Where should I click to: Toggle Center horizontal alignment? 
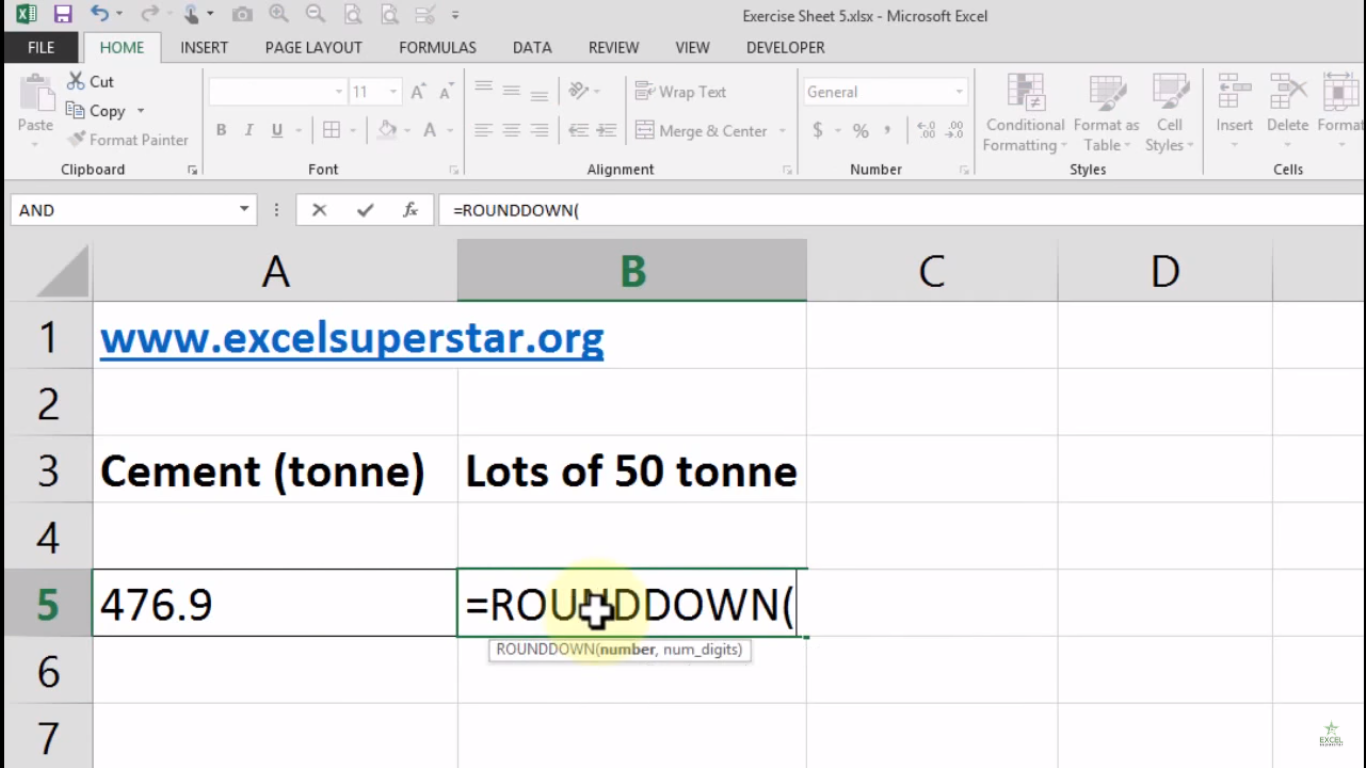pos(511,130)
